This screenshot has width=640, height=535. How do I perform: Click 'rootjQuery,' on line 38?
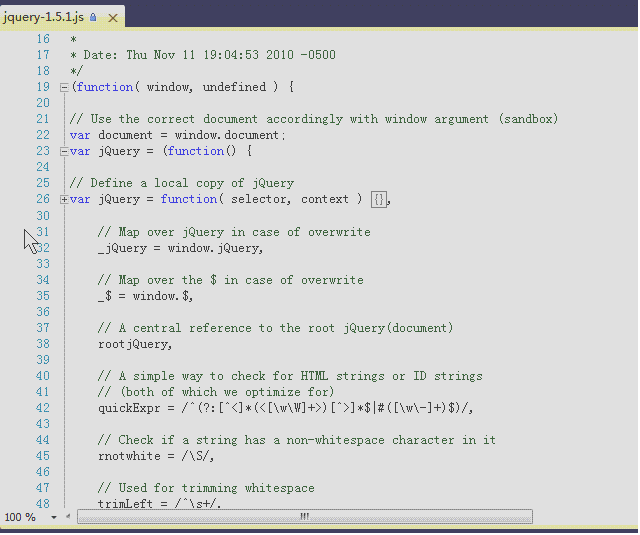(135, 344)
